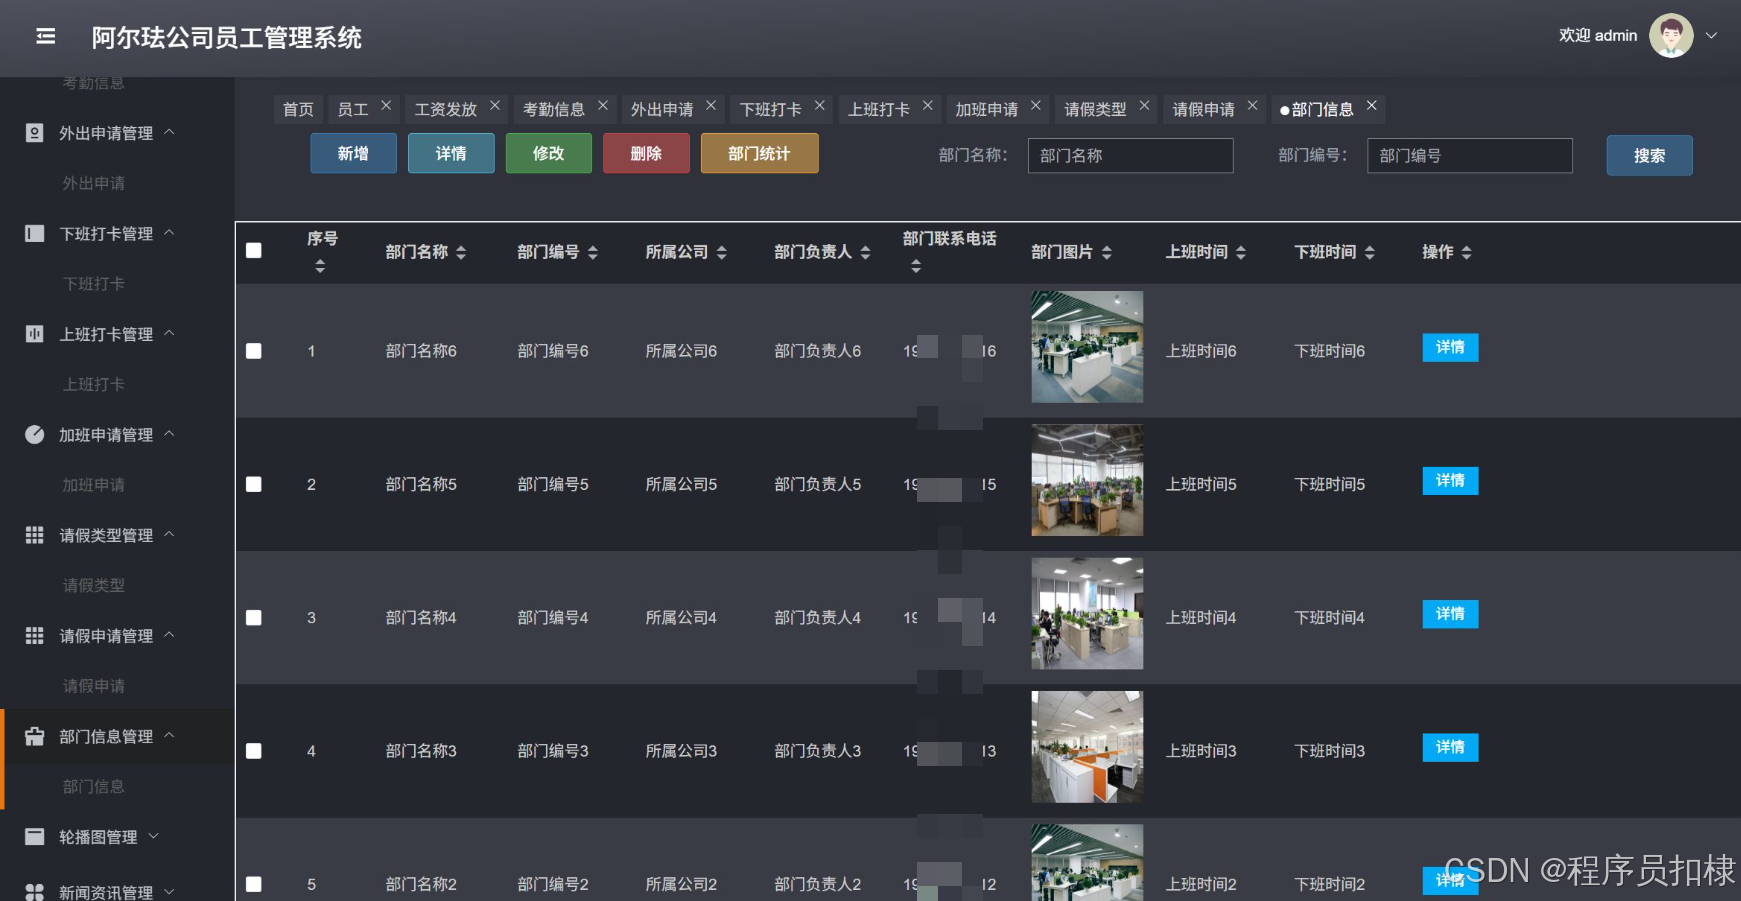Sort by 操作 column arrows
This screenshot has width=1741, height=901.
1467,253
